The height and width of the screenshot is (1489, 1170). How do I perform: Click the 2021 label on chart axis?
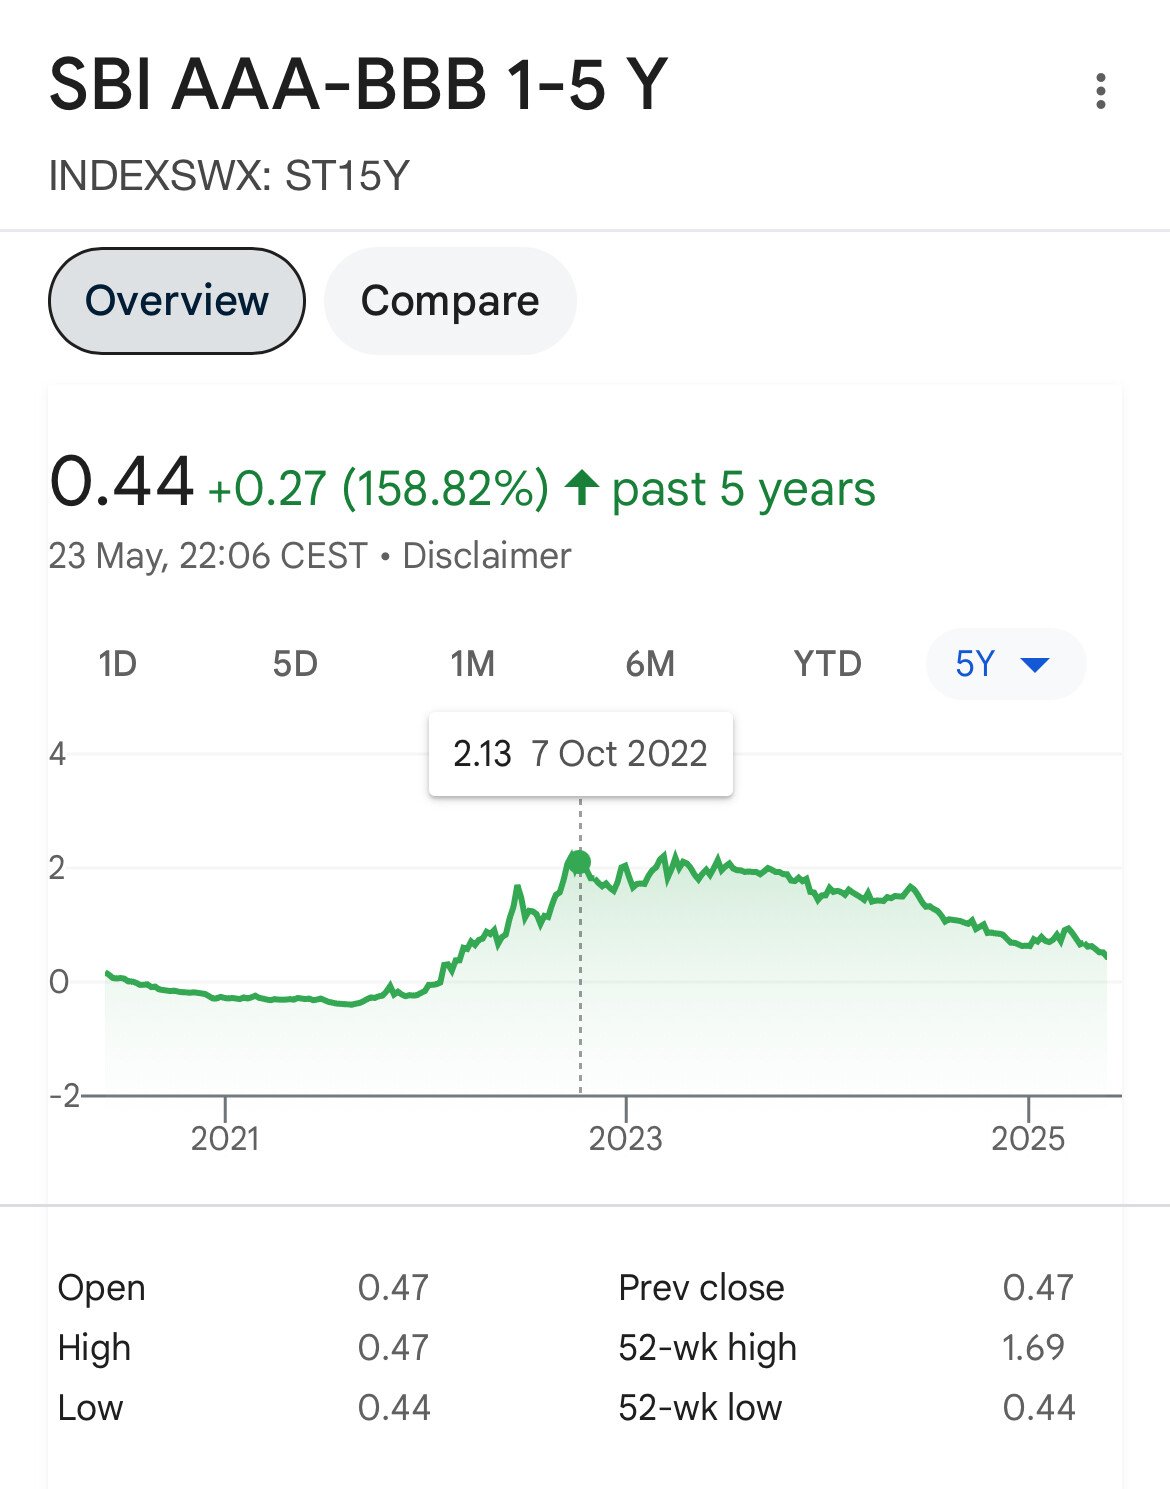click(225, 1138)
